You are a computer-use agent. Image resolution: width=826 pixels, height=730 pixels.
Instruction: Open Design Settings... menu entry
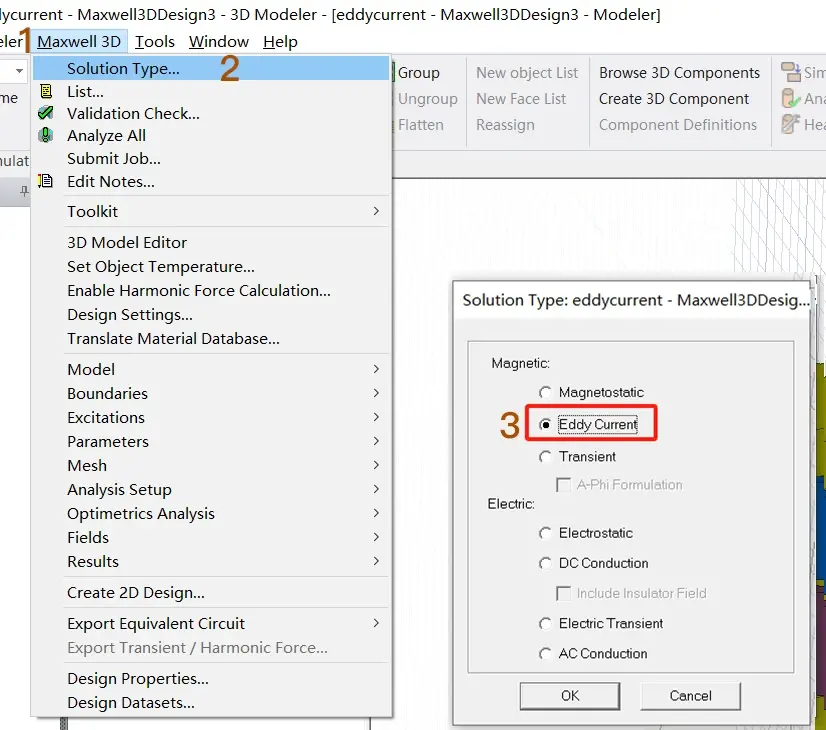coord(211,314)
